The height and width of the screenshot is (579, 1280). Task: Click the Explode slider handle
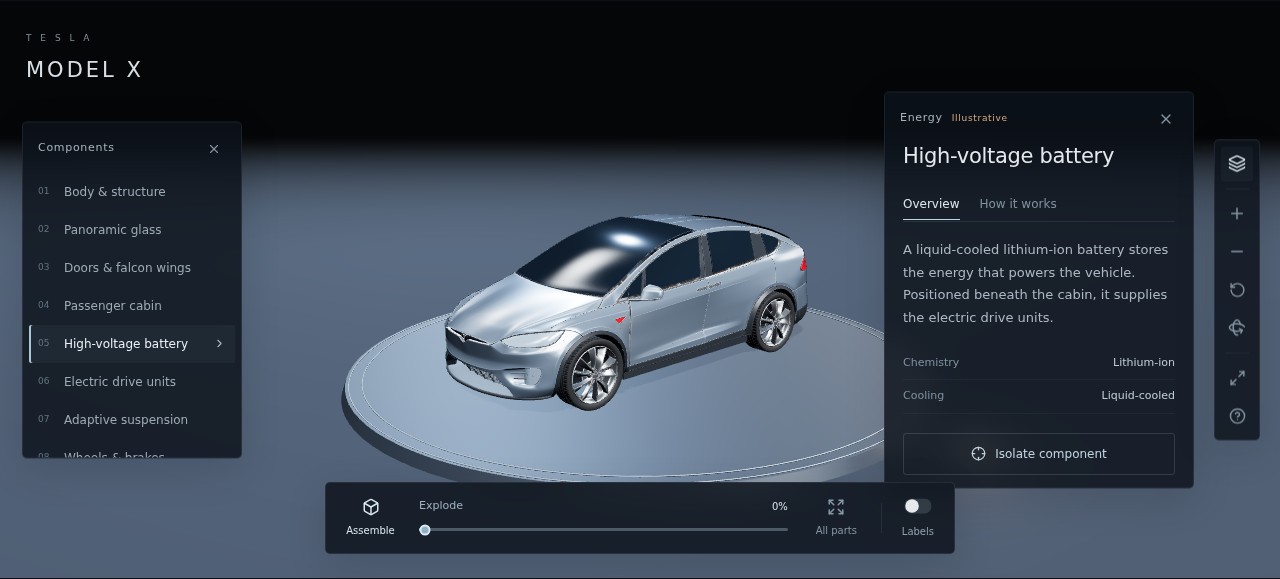coord(425,530)
